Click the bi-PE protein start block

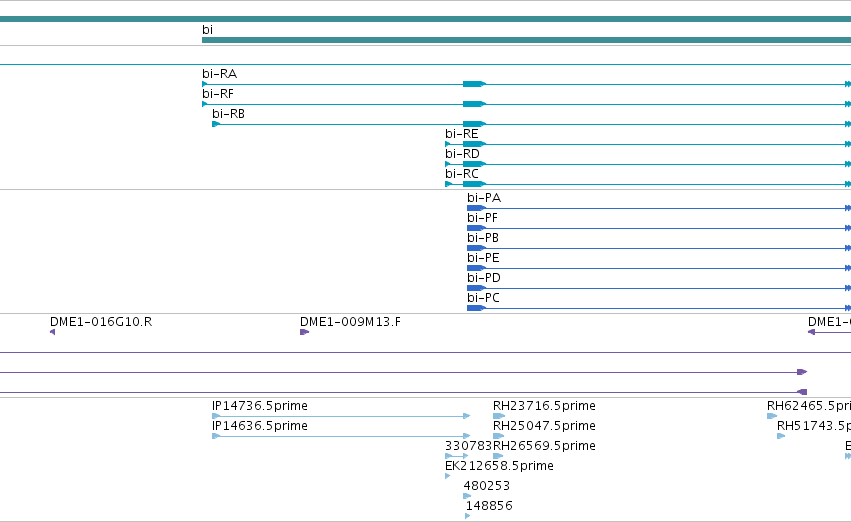click(x=476, y=269)
